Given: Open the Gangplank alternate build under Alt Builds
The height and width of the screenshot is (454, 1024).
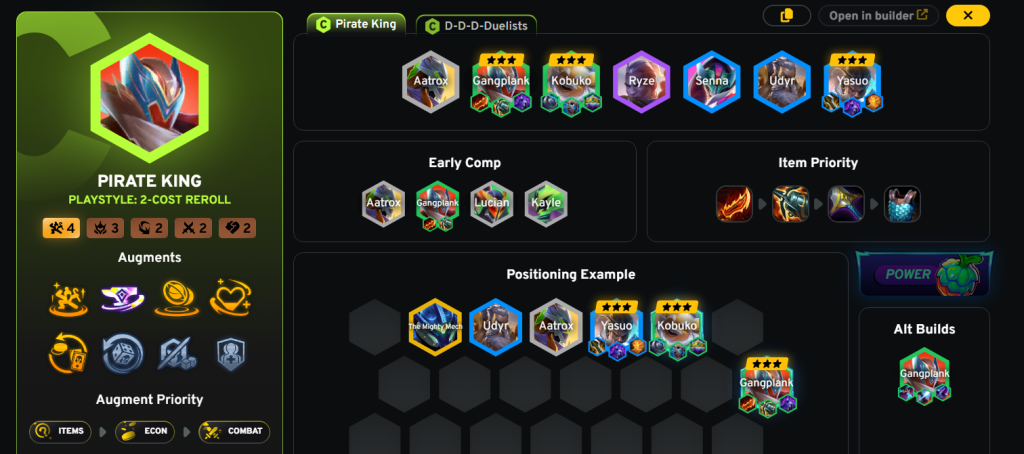Looking at the screenshot, I should pos(924,376).
